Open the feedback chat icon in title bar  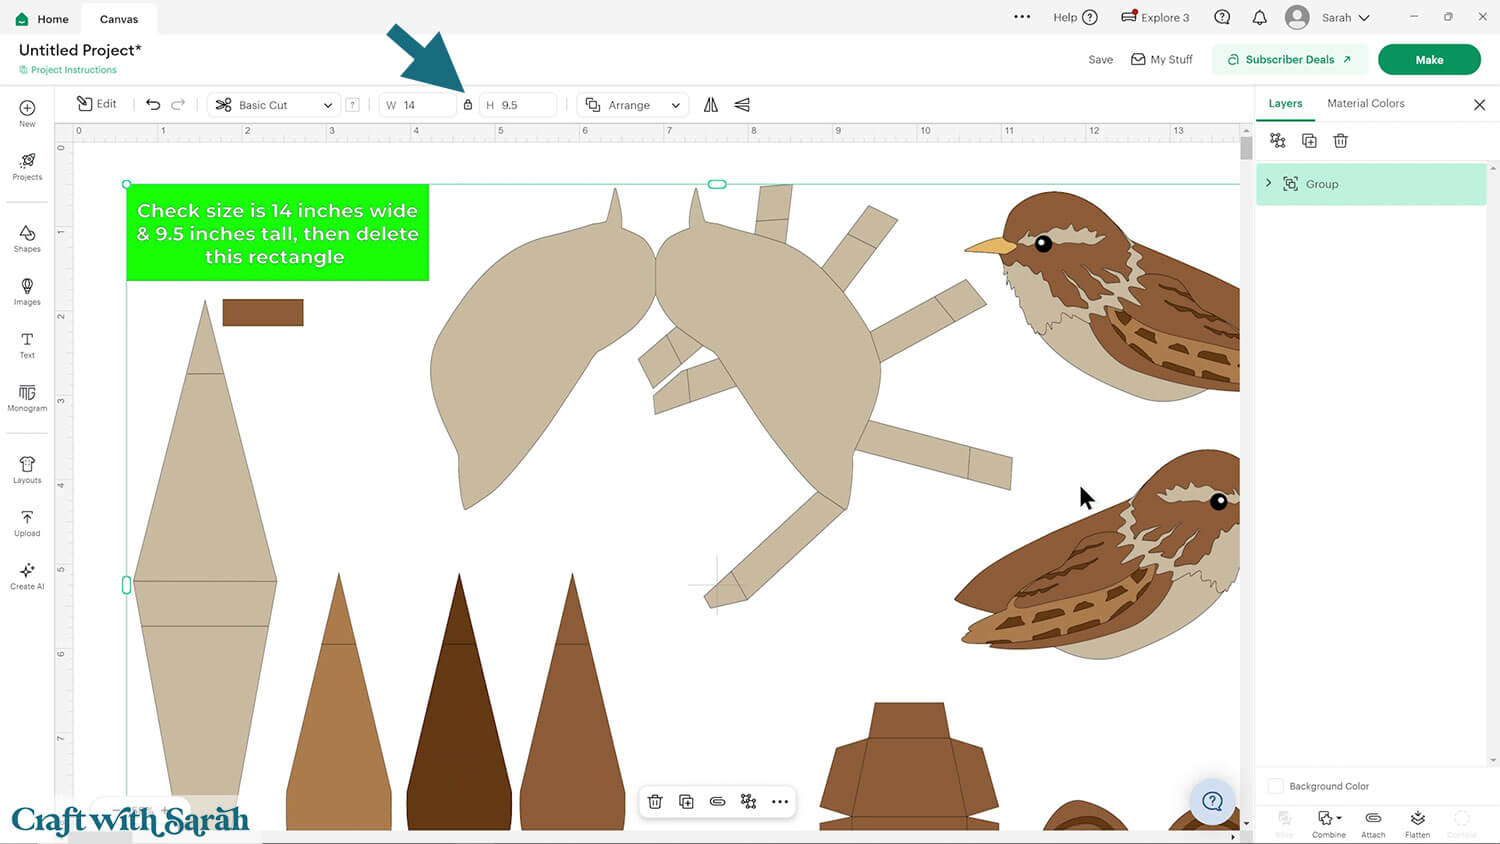coord(1222,17)
